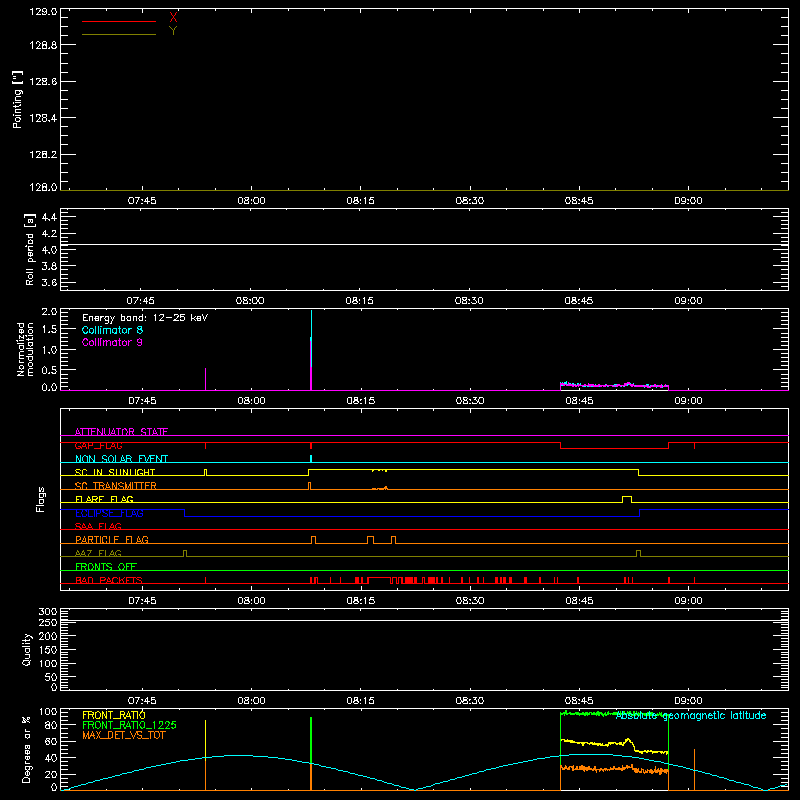Click the SC_TRANSMITTER flag label
Viewport: 800px width, 800px height.
(x=116, y=486)
